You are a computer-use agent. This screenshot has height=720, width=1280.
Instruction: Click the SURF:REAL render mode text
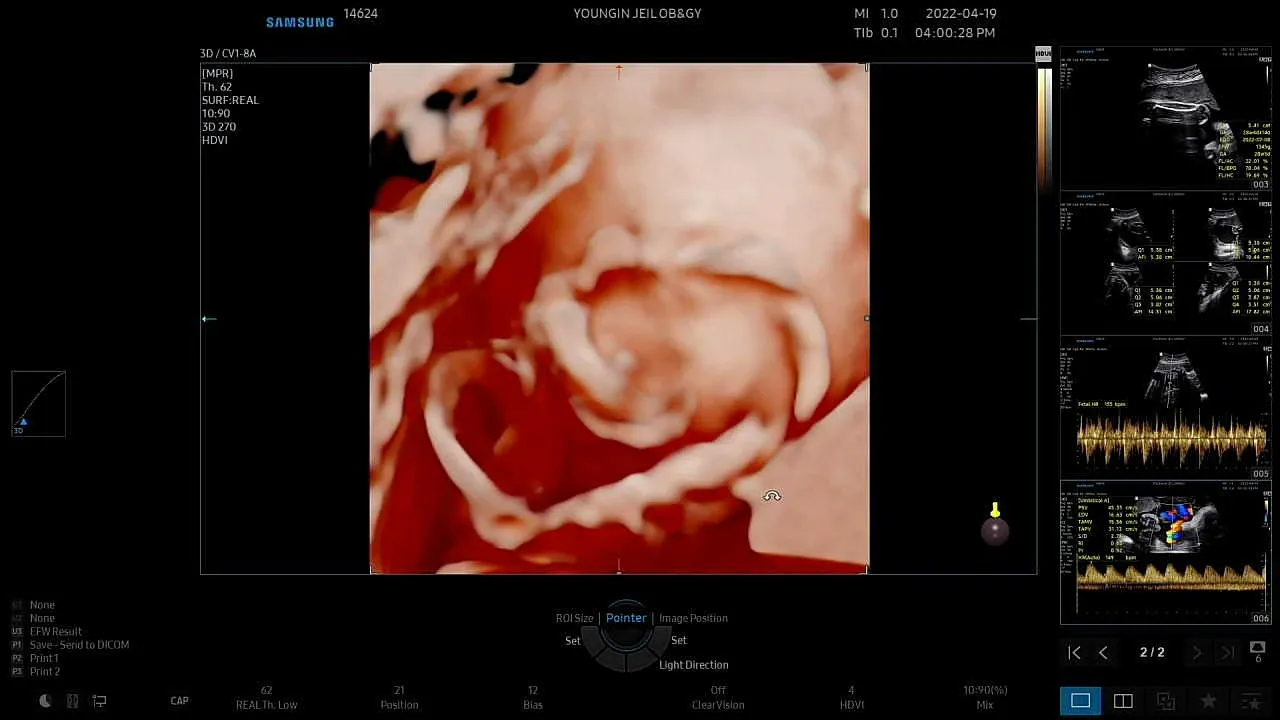(x=230, y=100)
